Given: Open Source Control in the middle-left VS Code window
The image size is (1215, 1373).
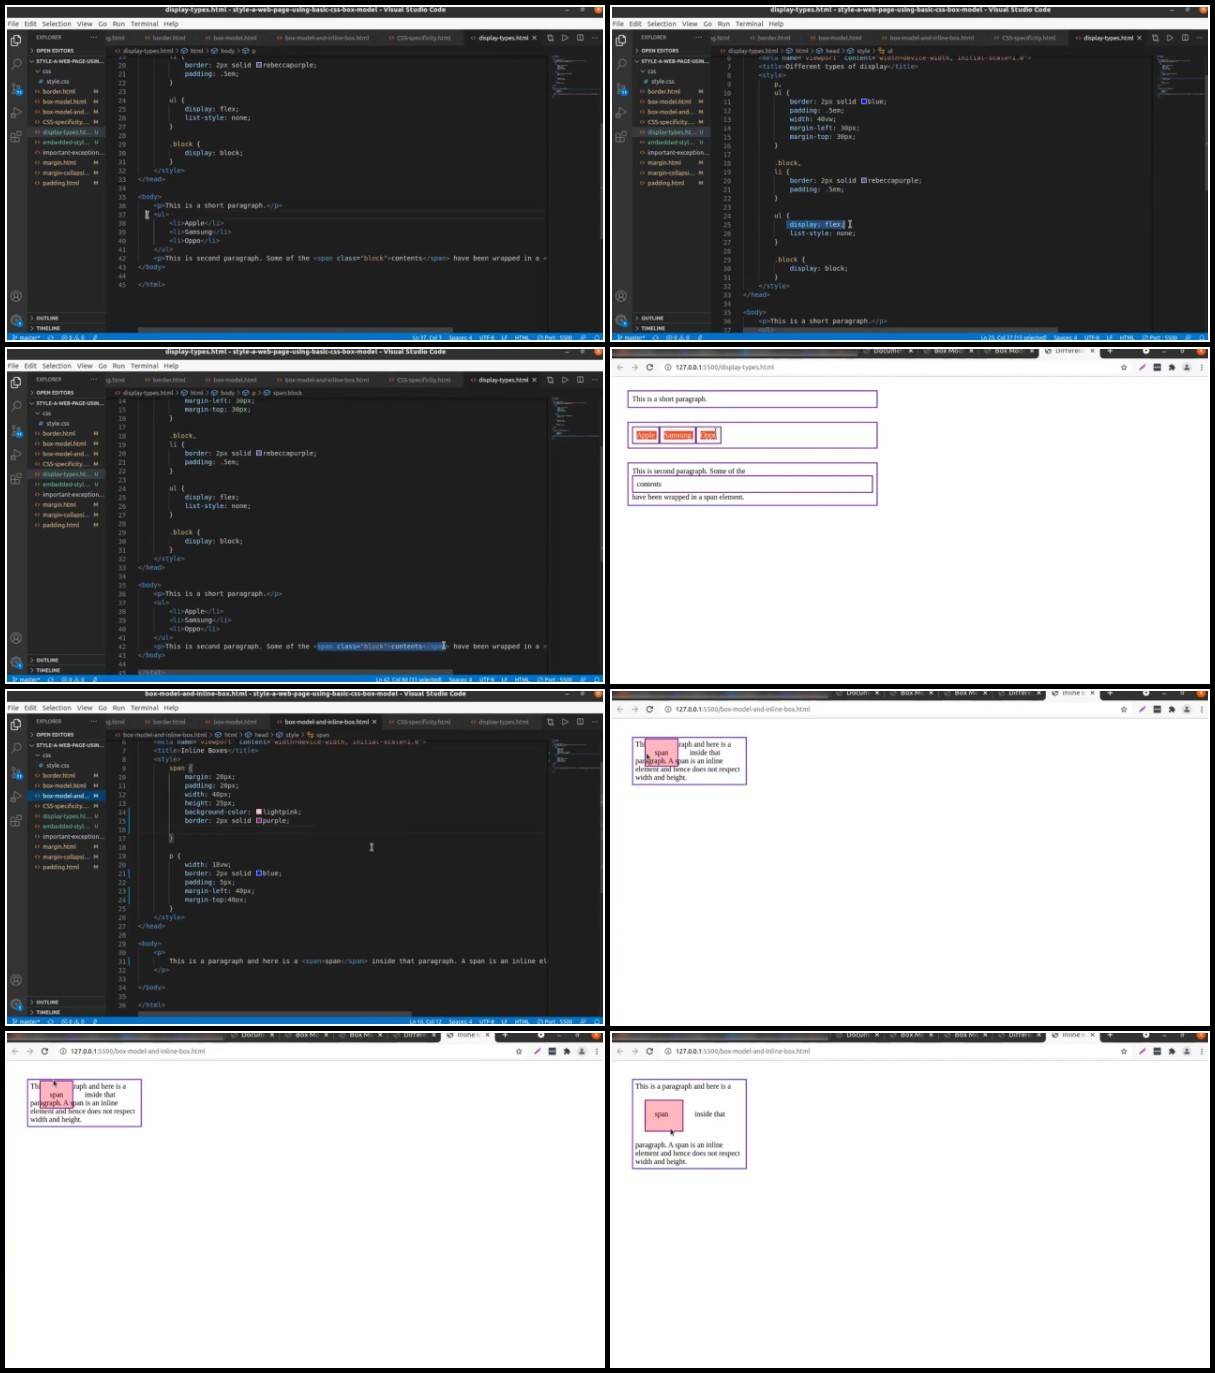Looking at the screenshot, I should coord(16,430).
